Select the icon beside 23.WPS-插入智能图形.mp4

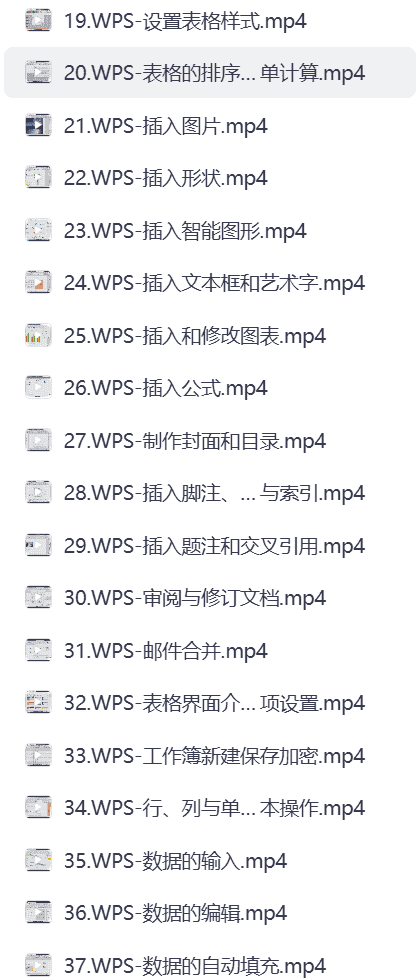point(38,231)
